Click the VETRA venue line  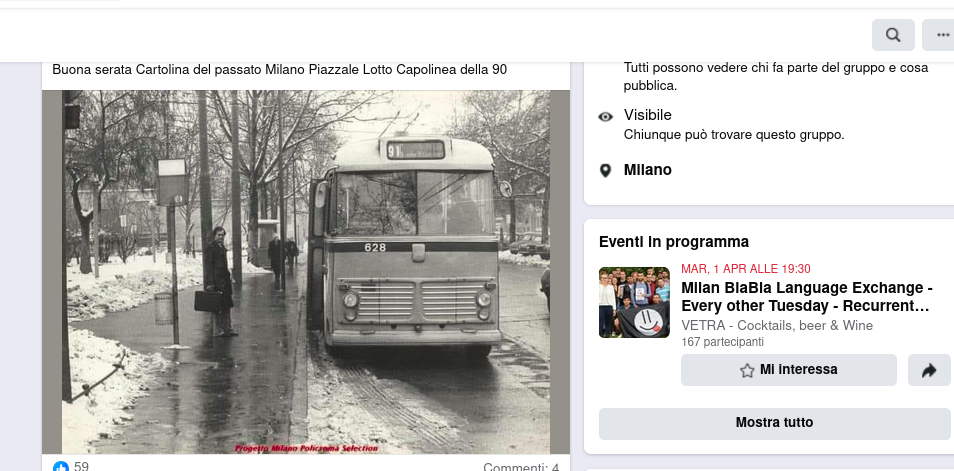(777, 326)
